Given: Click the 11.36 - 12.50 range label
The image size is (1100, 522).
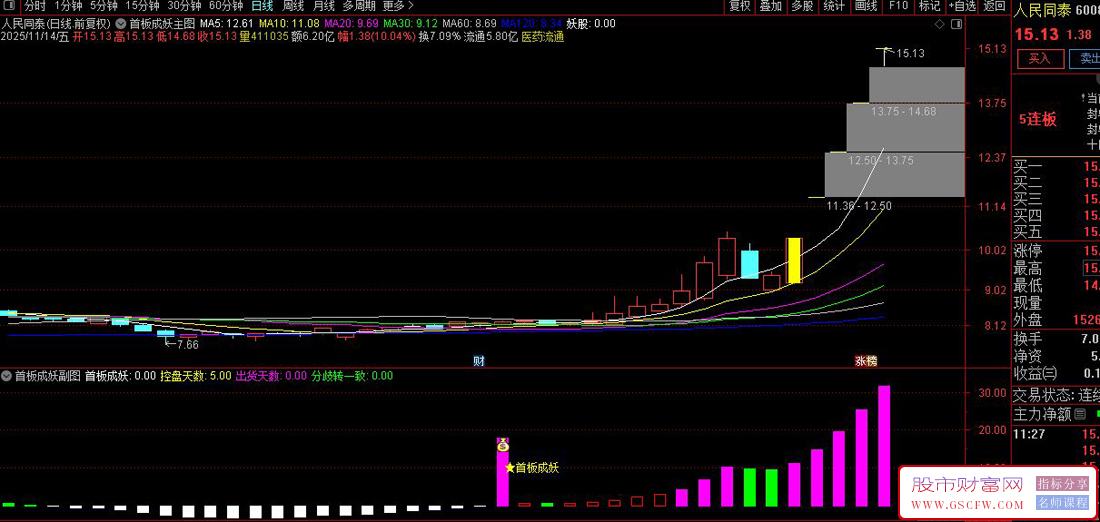Looking at the screenshot, I should (x=859, y=206).
